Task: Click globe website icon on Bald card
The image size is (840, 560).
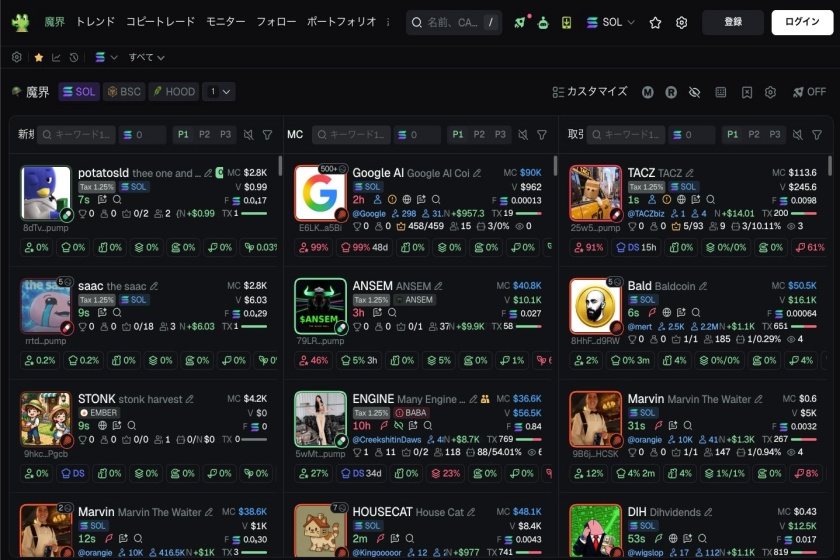Action: [x=666, y=312]
